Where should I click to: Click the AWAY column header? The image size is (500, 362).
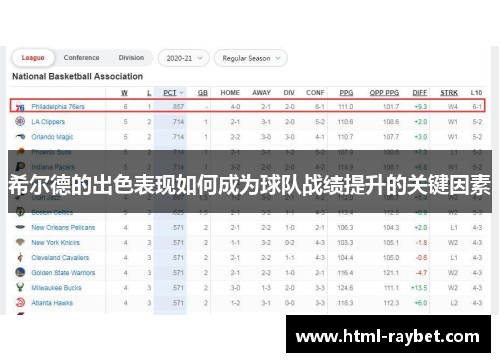click(261, 93)
